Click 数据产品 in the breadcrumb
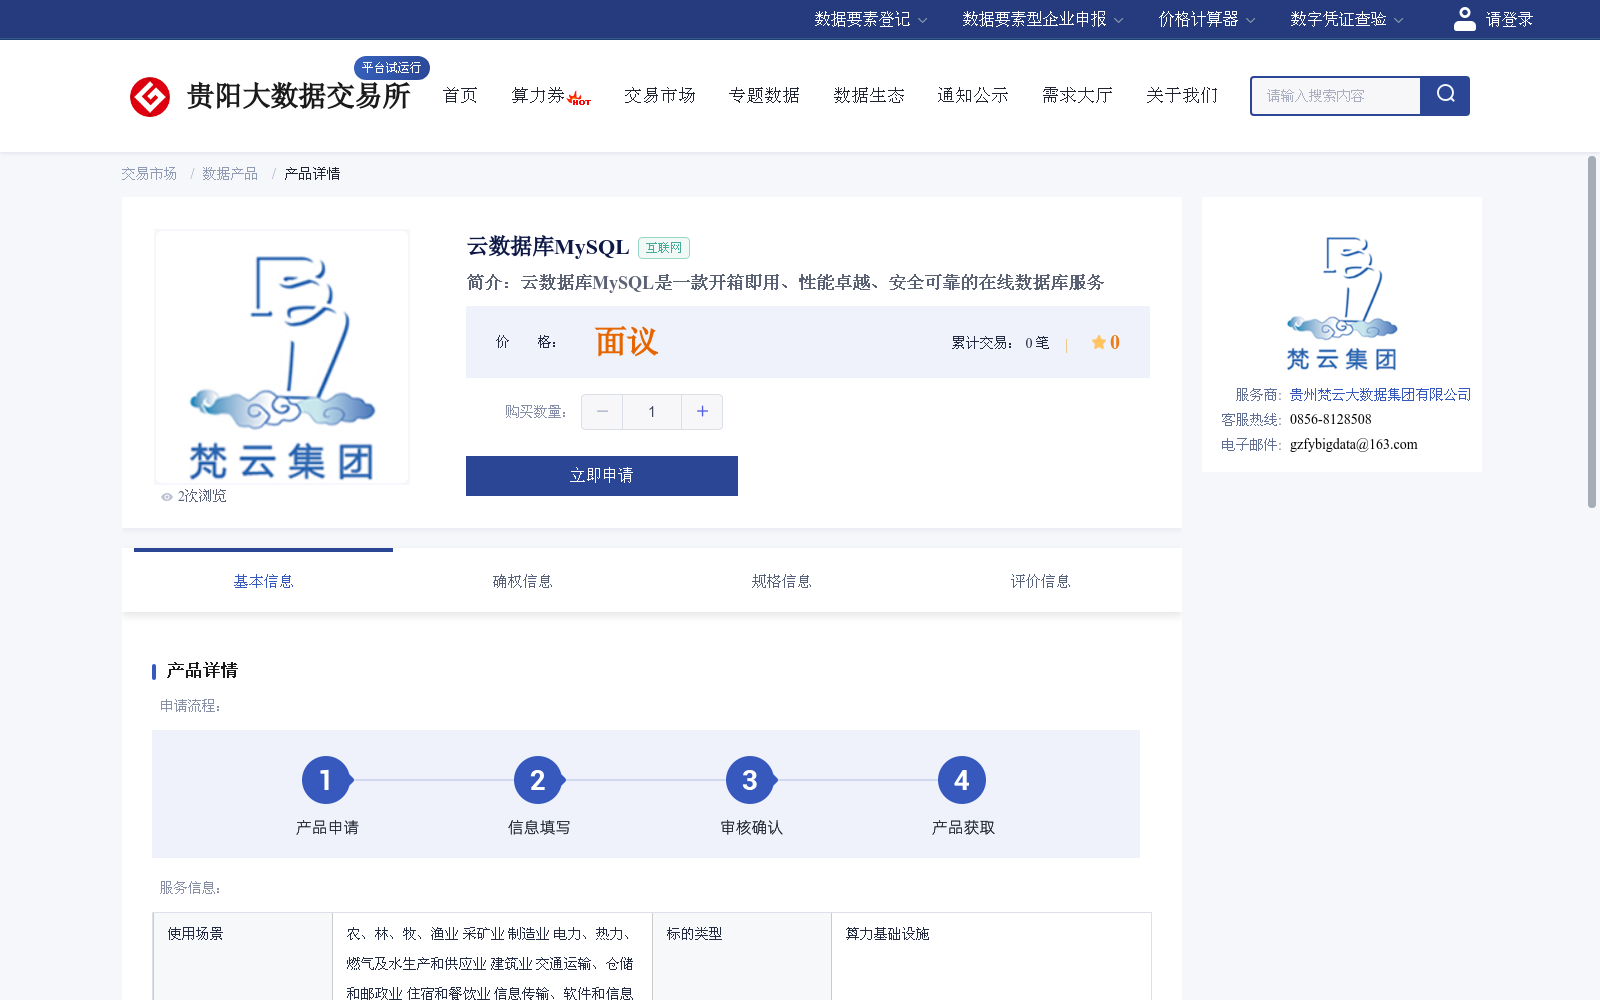The width and height of the screenshot is (1600, 1000). click(230, 174)
